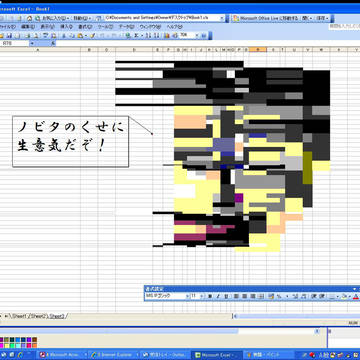
Task: Toggle Center alignment
Action: pos(244,296)
